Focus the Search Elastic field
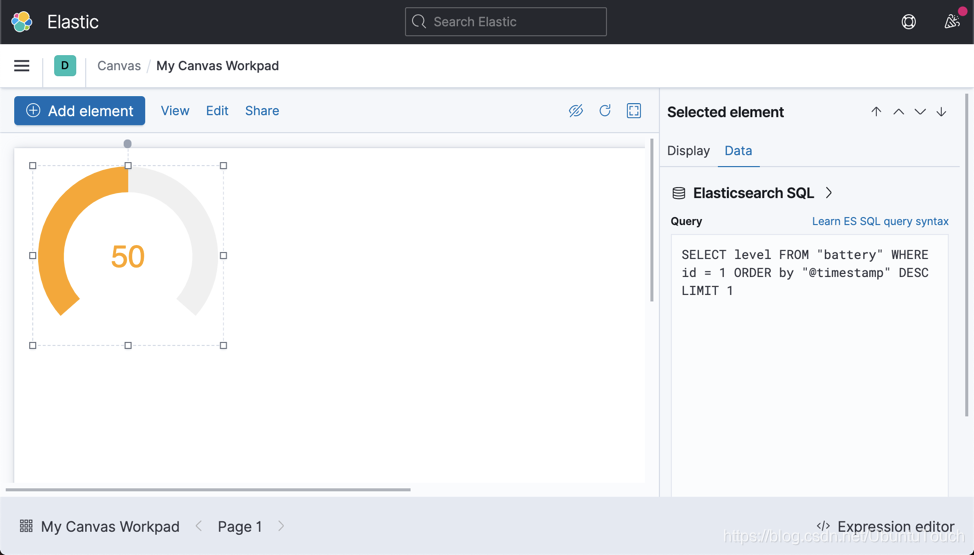Viewport: 974px width, 555px height. [x=506, y=22]
